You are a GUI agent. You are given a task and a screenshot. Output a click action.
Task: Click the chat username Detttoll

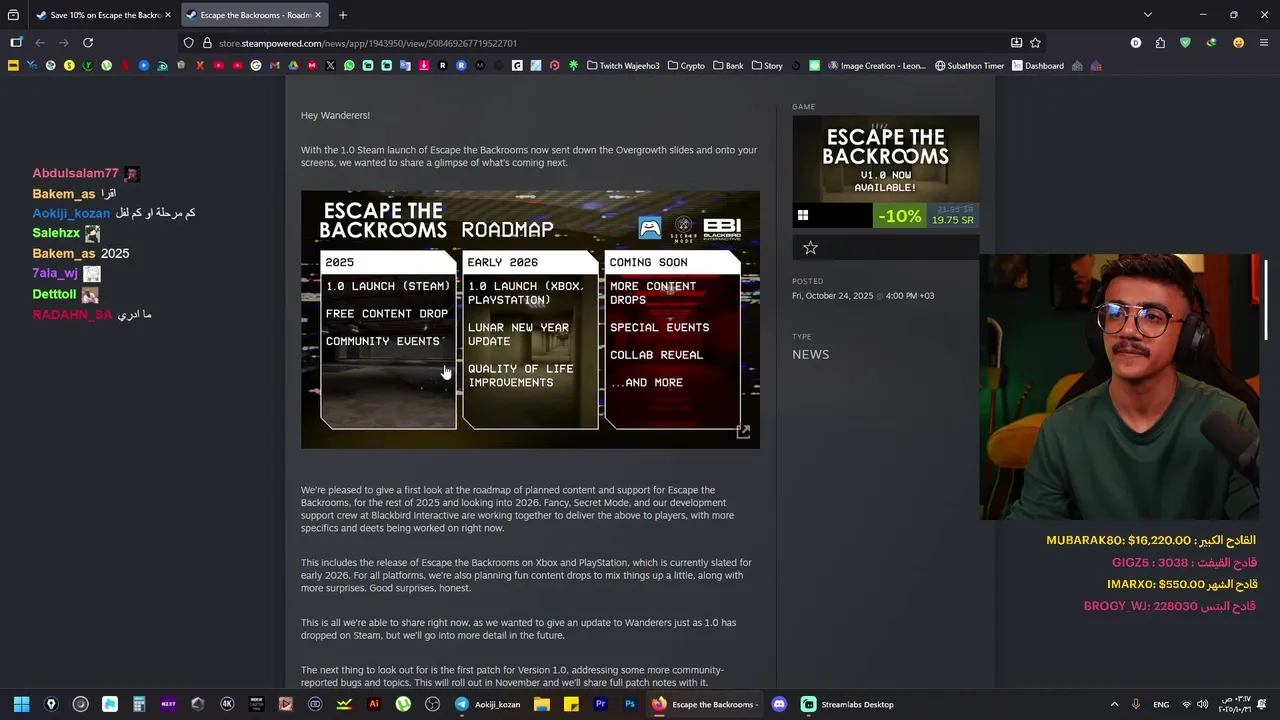coord(54,294)
